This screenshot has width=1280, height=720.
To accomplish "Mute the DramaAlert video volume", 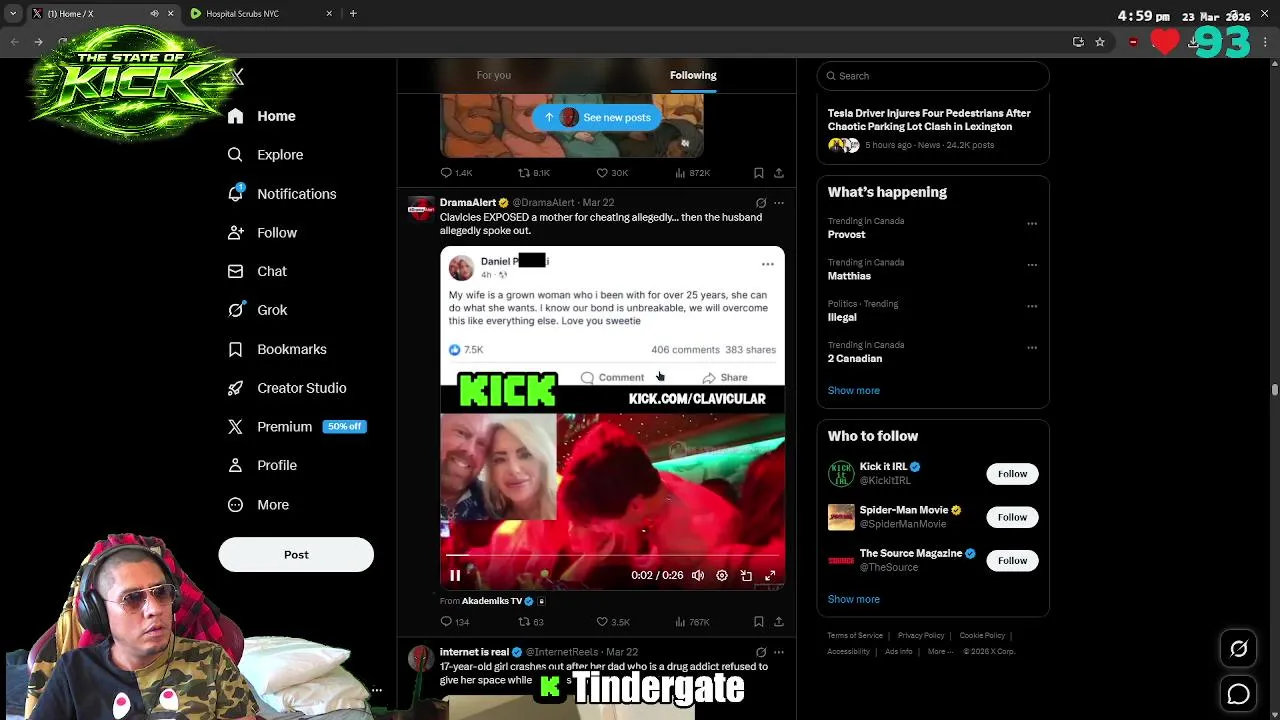I will click(698, 576).
